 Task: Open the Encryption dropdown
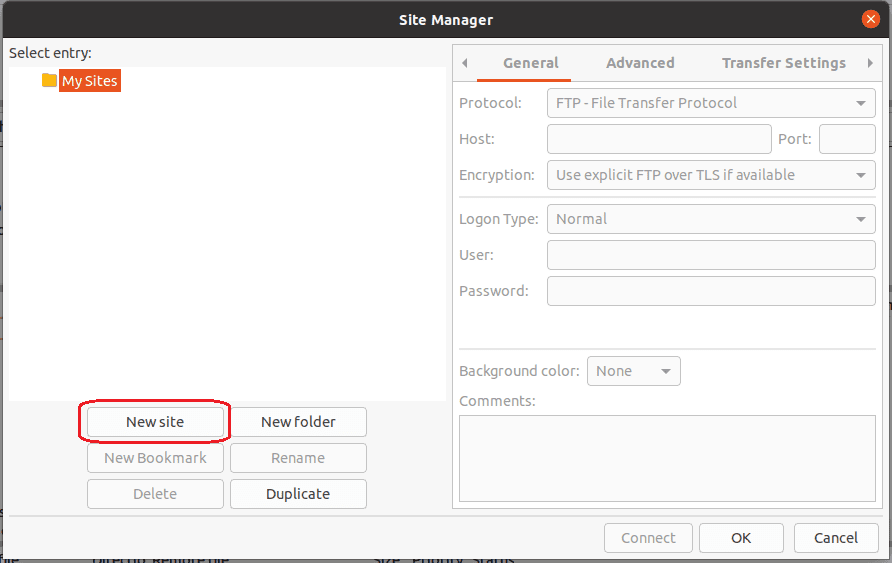tap(711, 175)
